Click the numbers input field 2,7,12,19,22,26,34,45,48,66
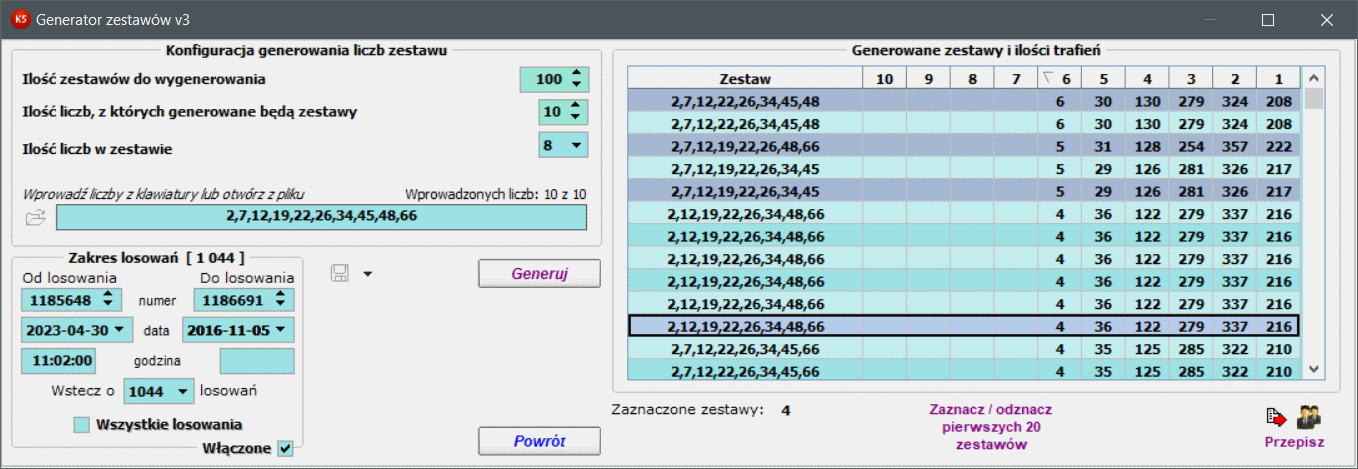Viewport: 1358px width, 469px height. pos(322,217)
